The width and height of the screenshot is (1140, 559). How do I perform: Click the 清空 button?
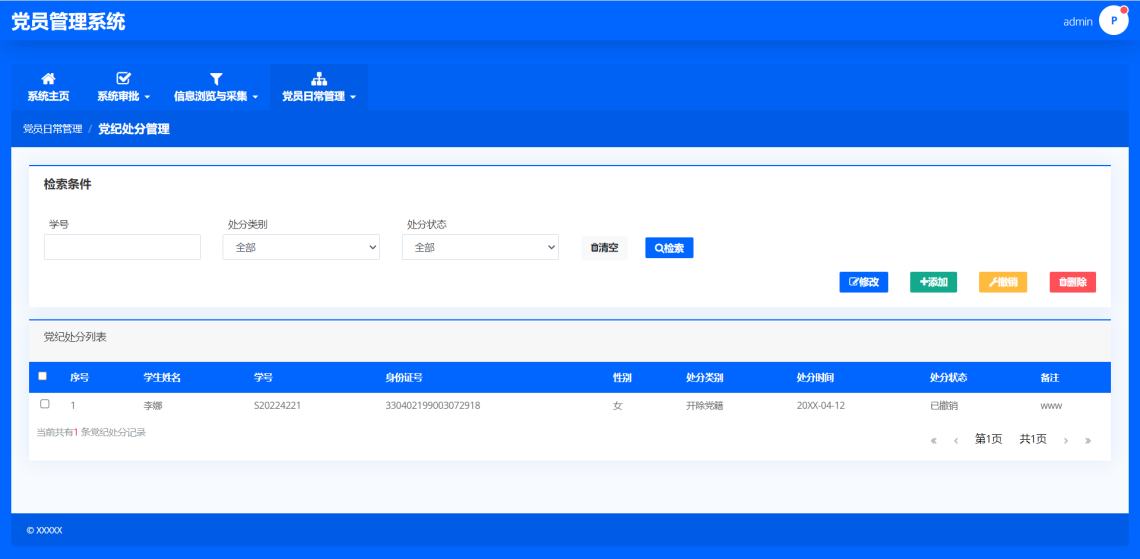pos(604,248)
